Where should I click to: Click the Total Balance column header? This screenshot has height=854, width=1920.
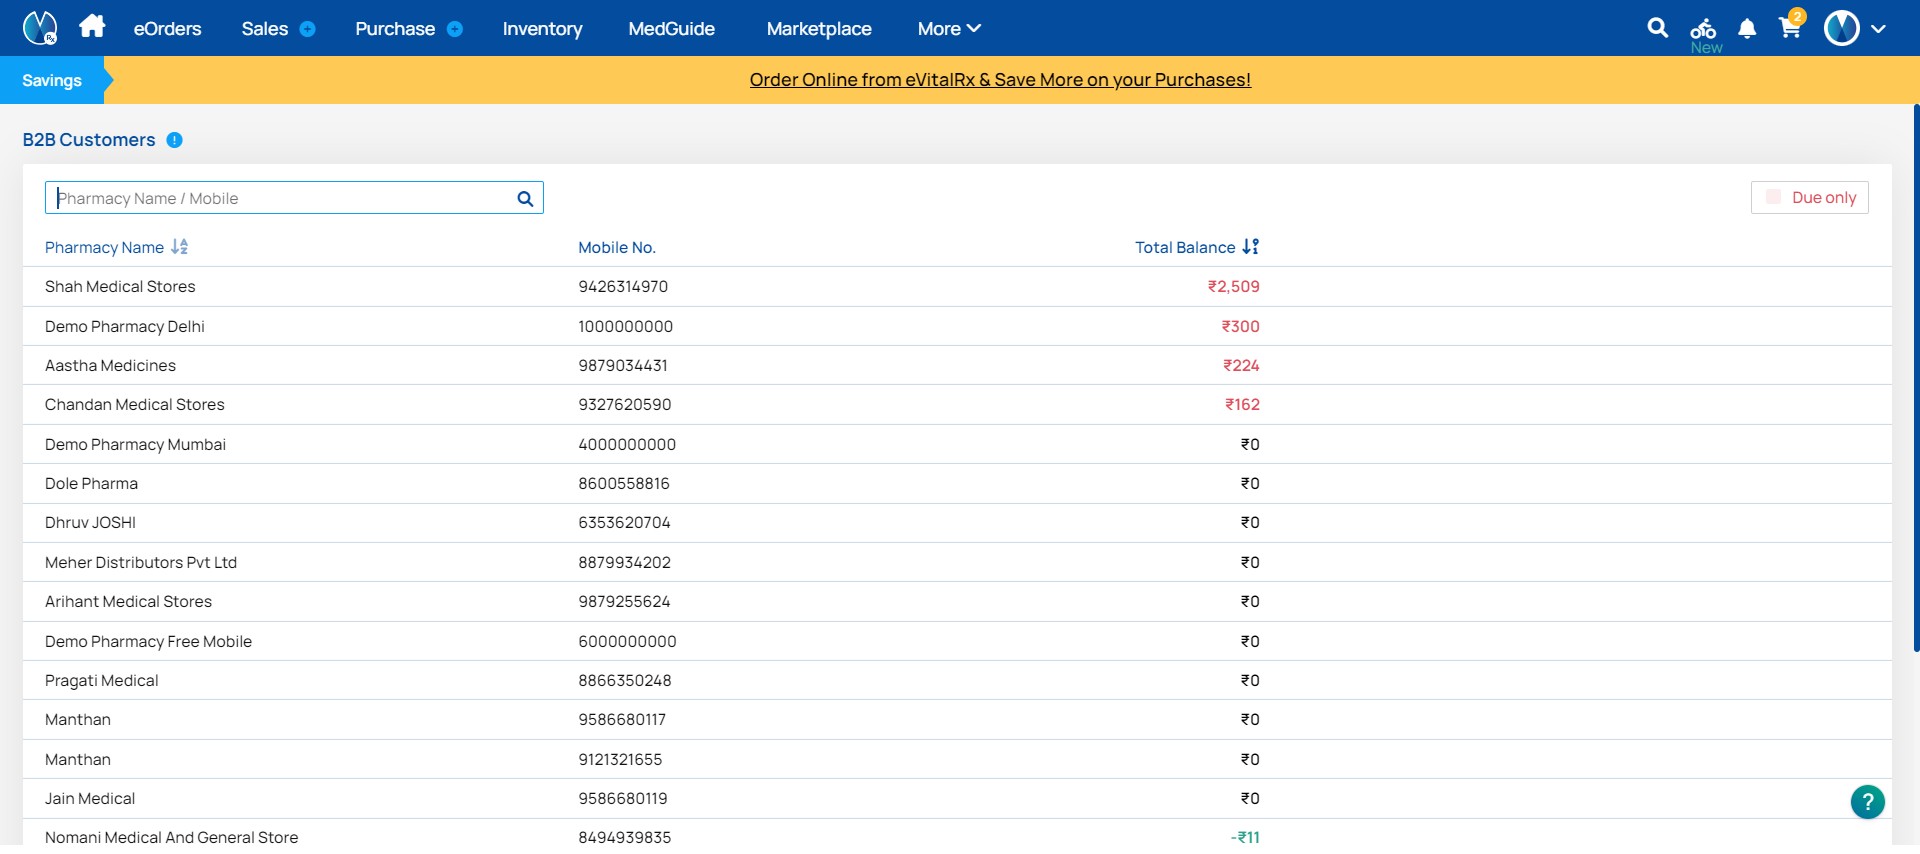coord(1185,247)
